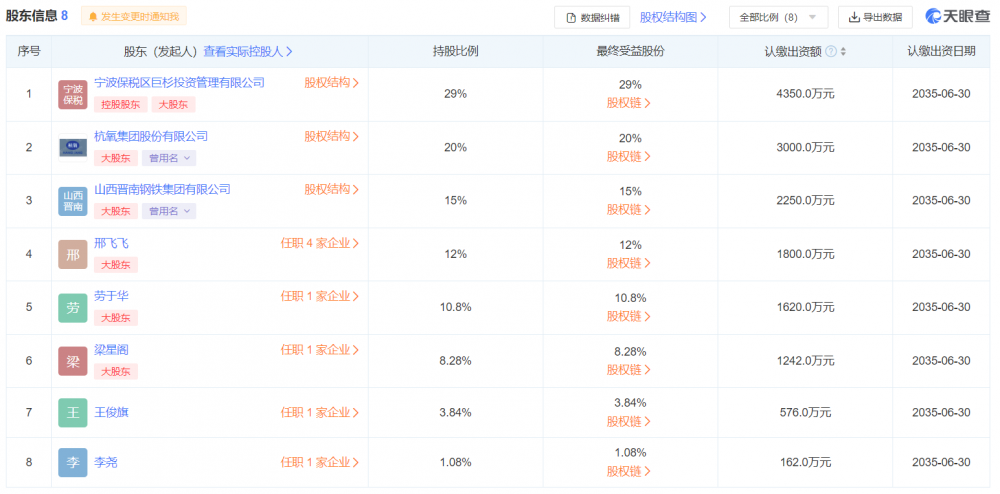Open 任职 1 家企业 for 劳于华

[x=320, y=296]
